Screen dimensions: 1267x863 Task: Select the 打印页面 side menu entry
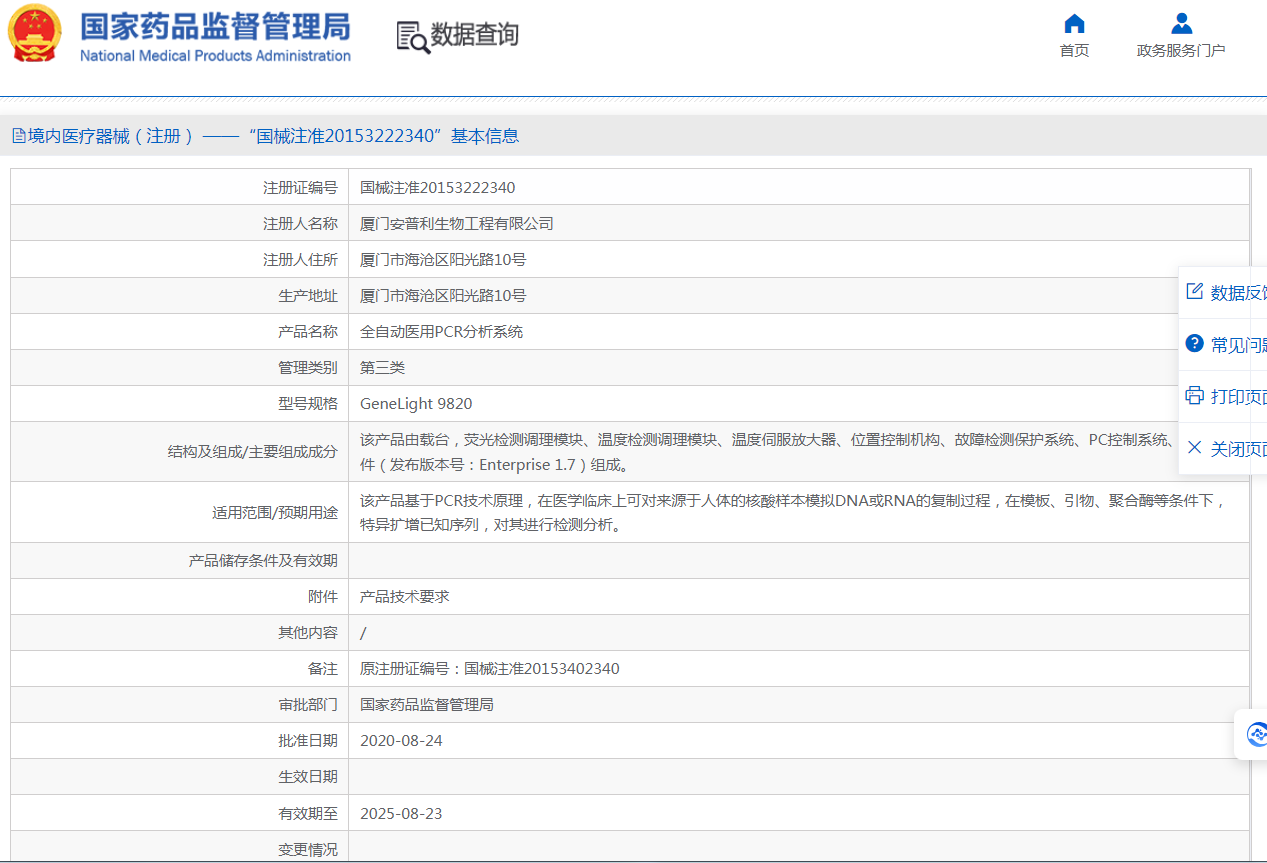tap(1223, 397)
